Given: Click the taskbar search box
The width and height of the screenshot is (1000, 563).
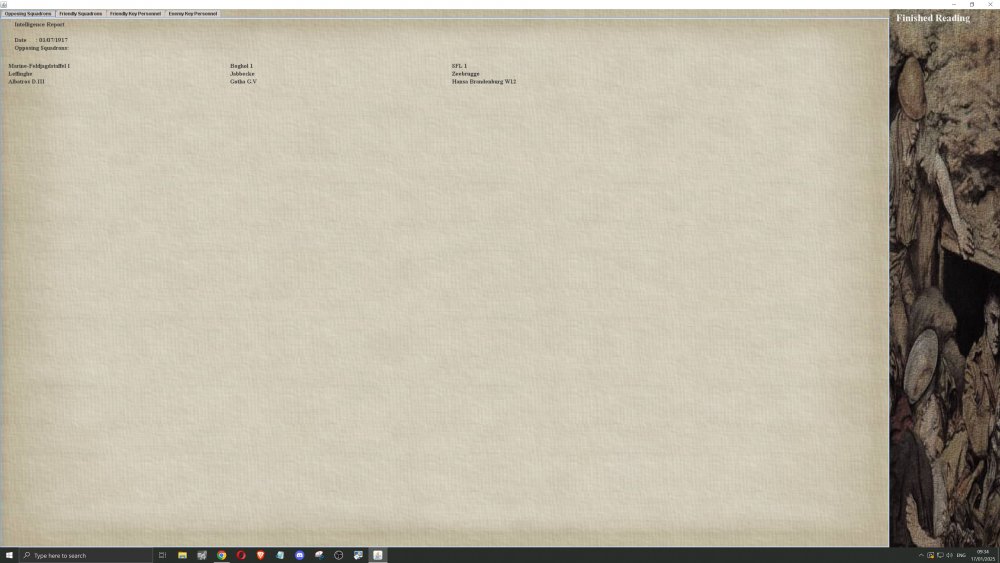Looking at the screenshot, I should pyautogui.click(x=86, y=555).
